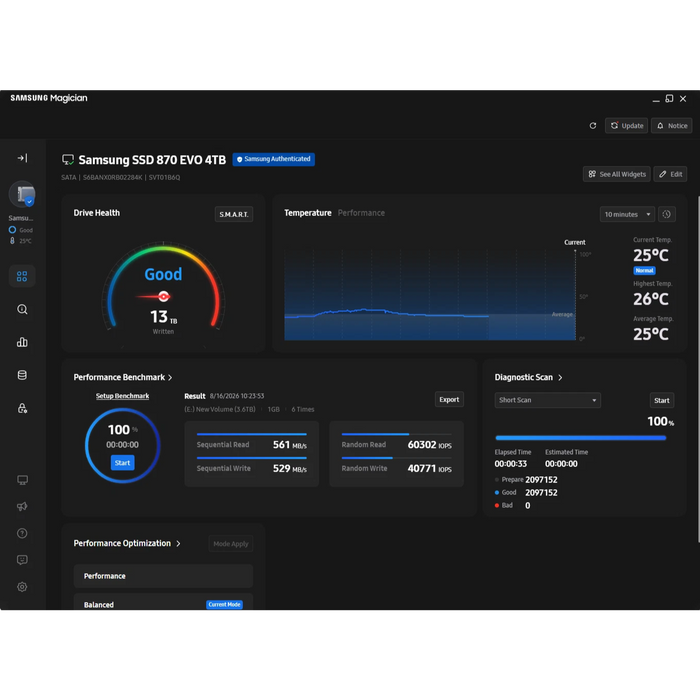
Task: Select the Balanced optimization mode
Action: click(x=163, y=602)
